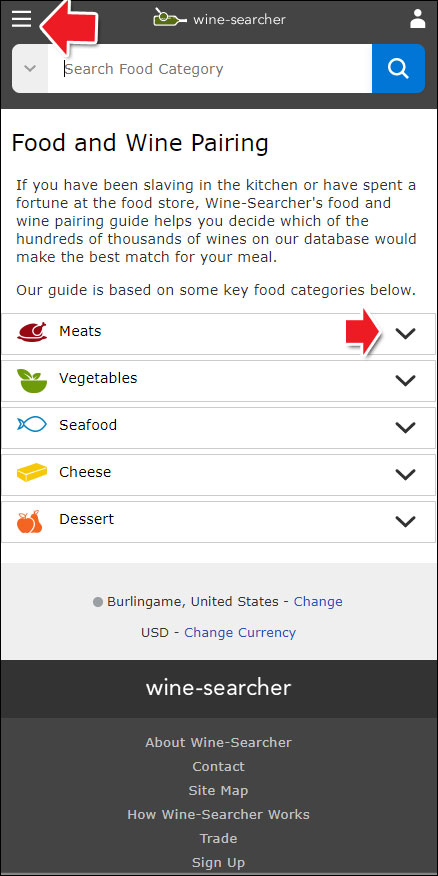Expand the Cheese category chevron
Image resolution: width=438 pixels, height=876 pixels.
point(405,474)
